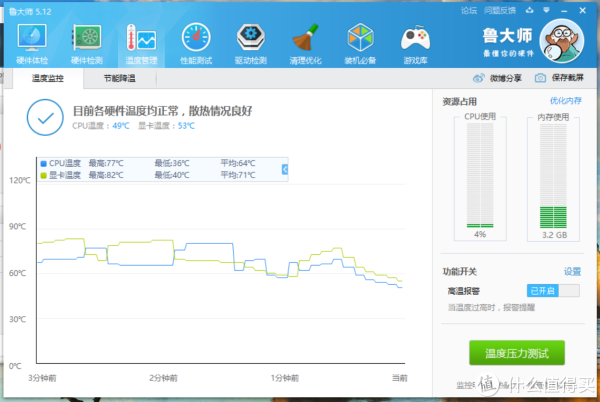Click 保存截屏 camera button
Screen dimensions: 600x402
coord(559,78)
